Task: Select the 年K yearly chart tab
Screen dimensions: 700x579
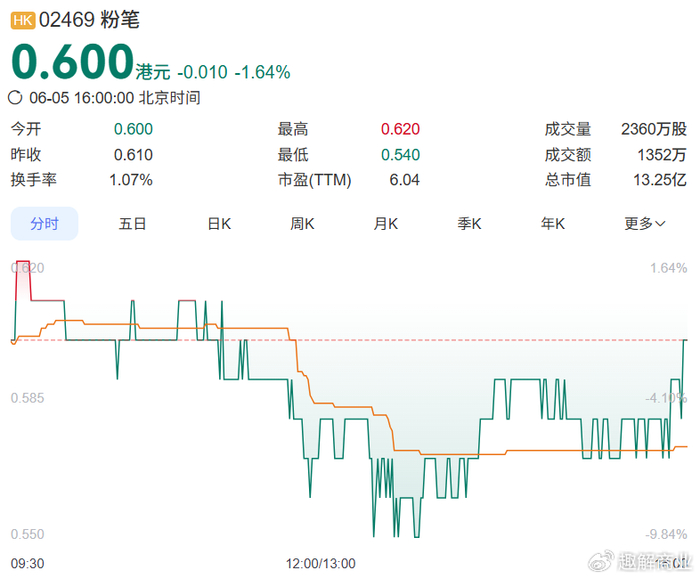Action: (553, 224)
